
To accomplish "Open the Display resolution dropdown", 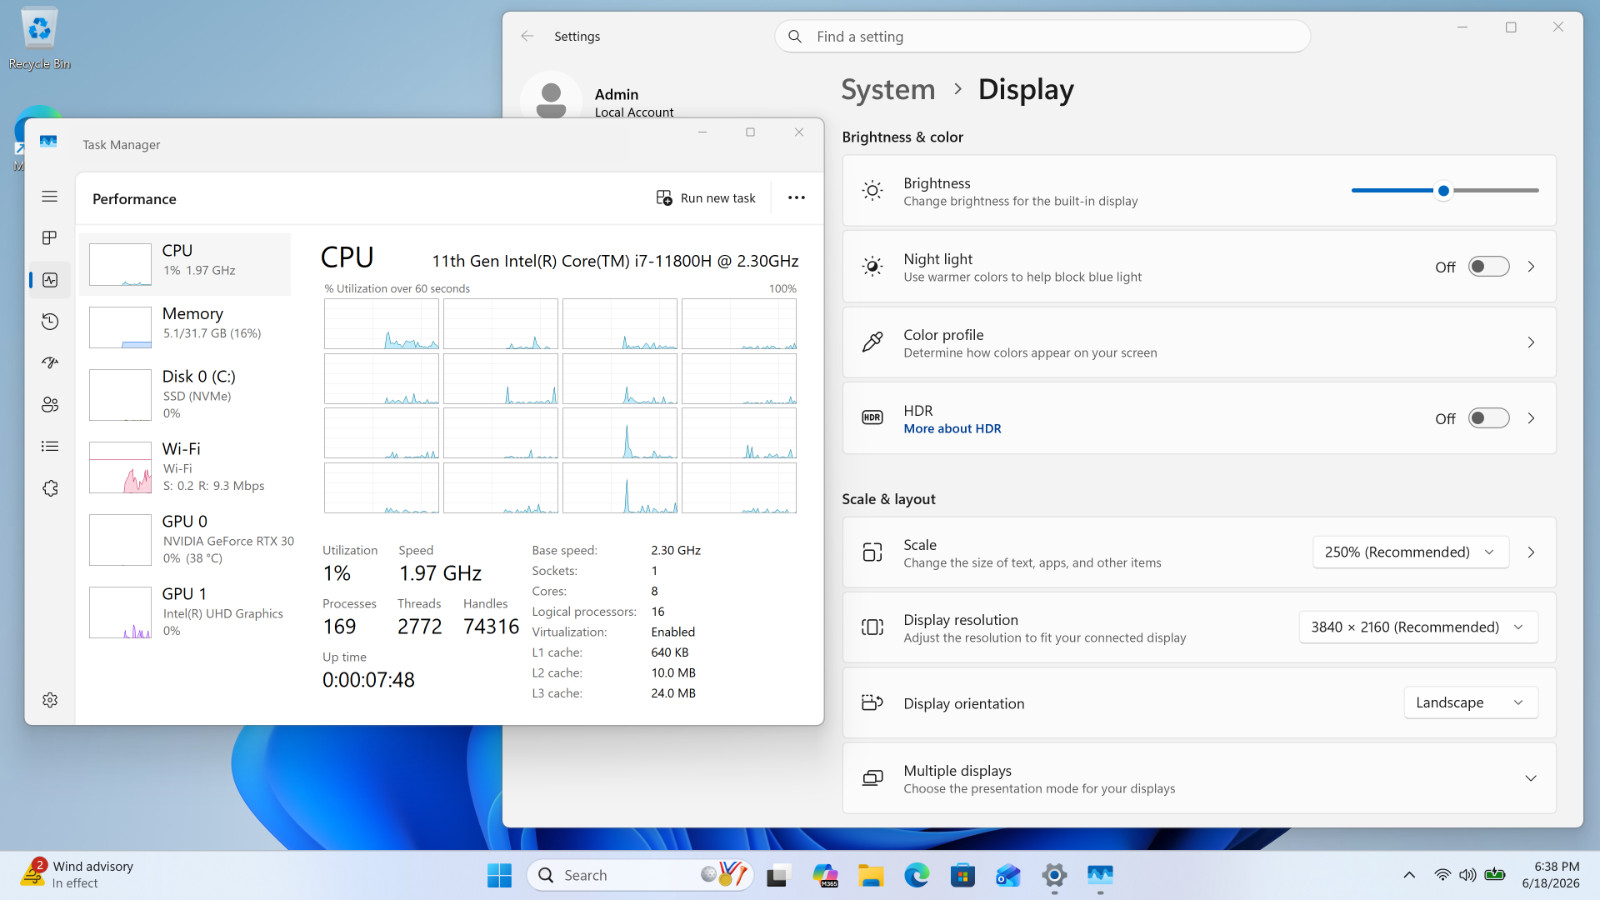I will click(1418, 627).
